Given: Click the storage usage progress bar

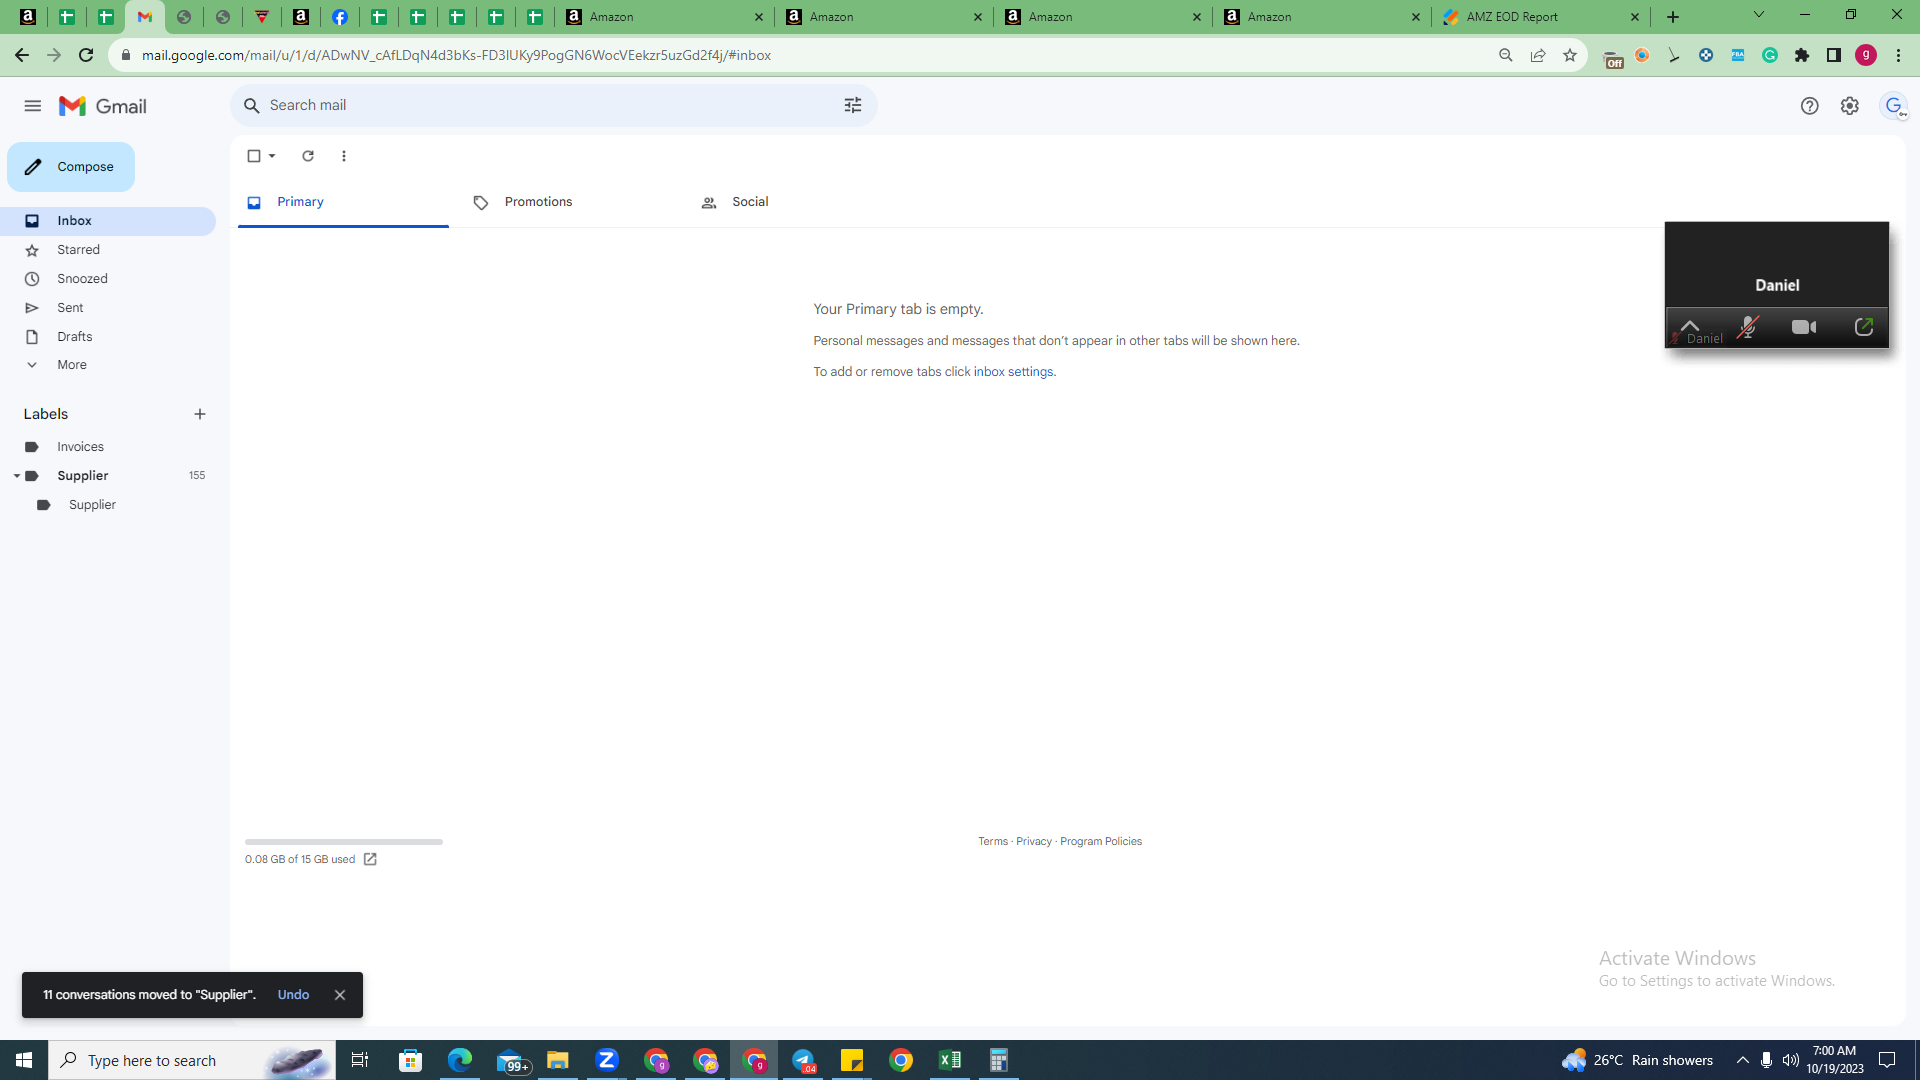Looking at the screenshot, I should click(344, 842).
